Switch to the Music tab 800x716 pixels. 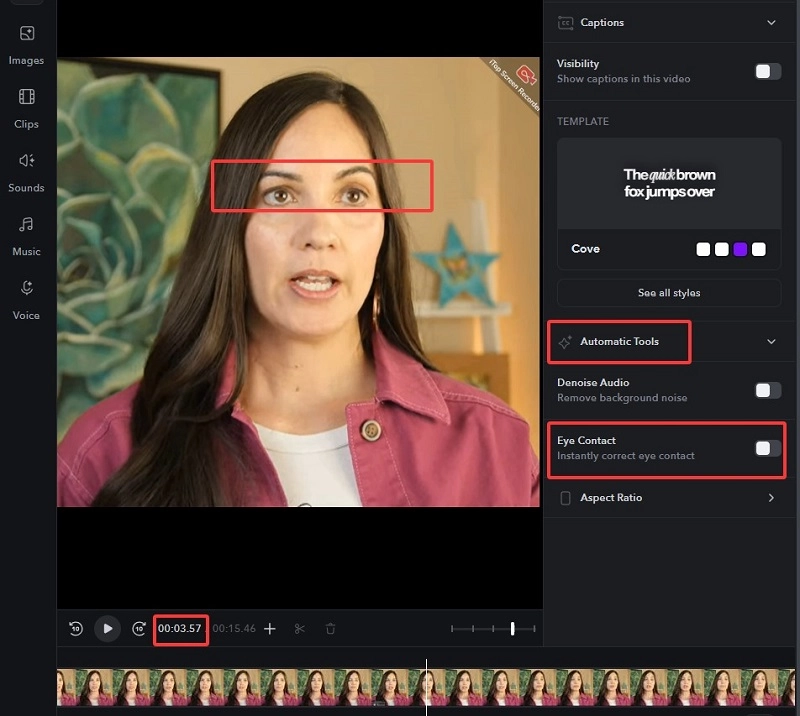click(x=26, y=236)
